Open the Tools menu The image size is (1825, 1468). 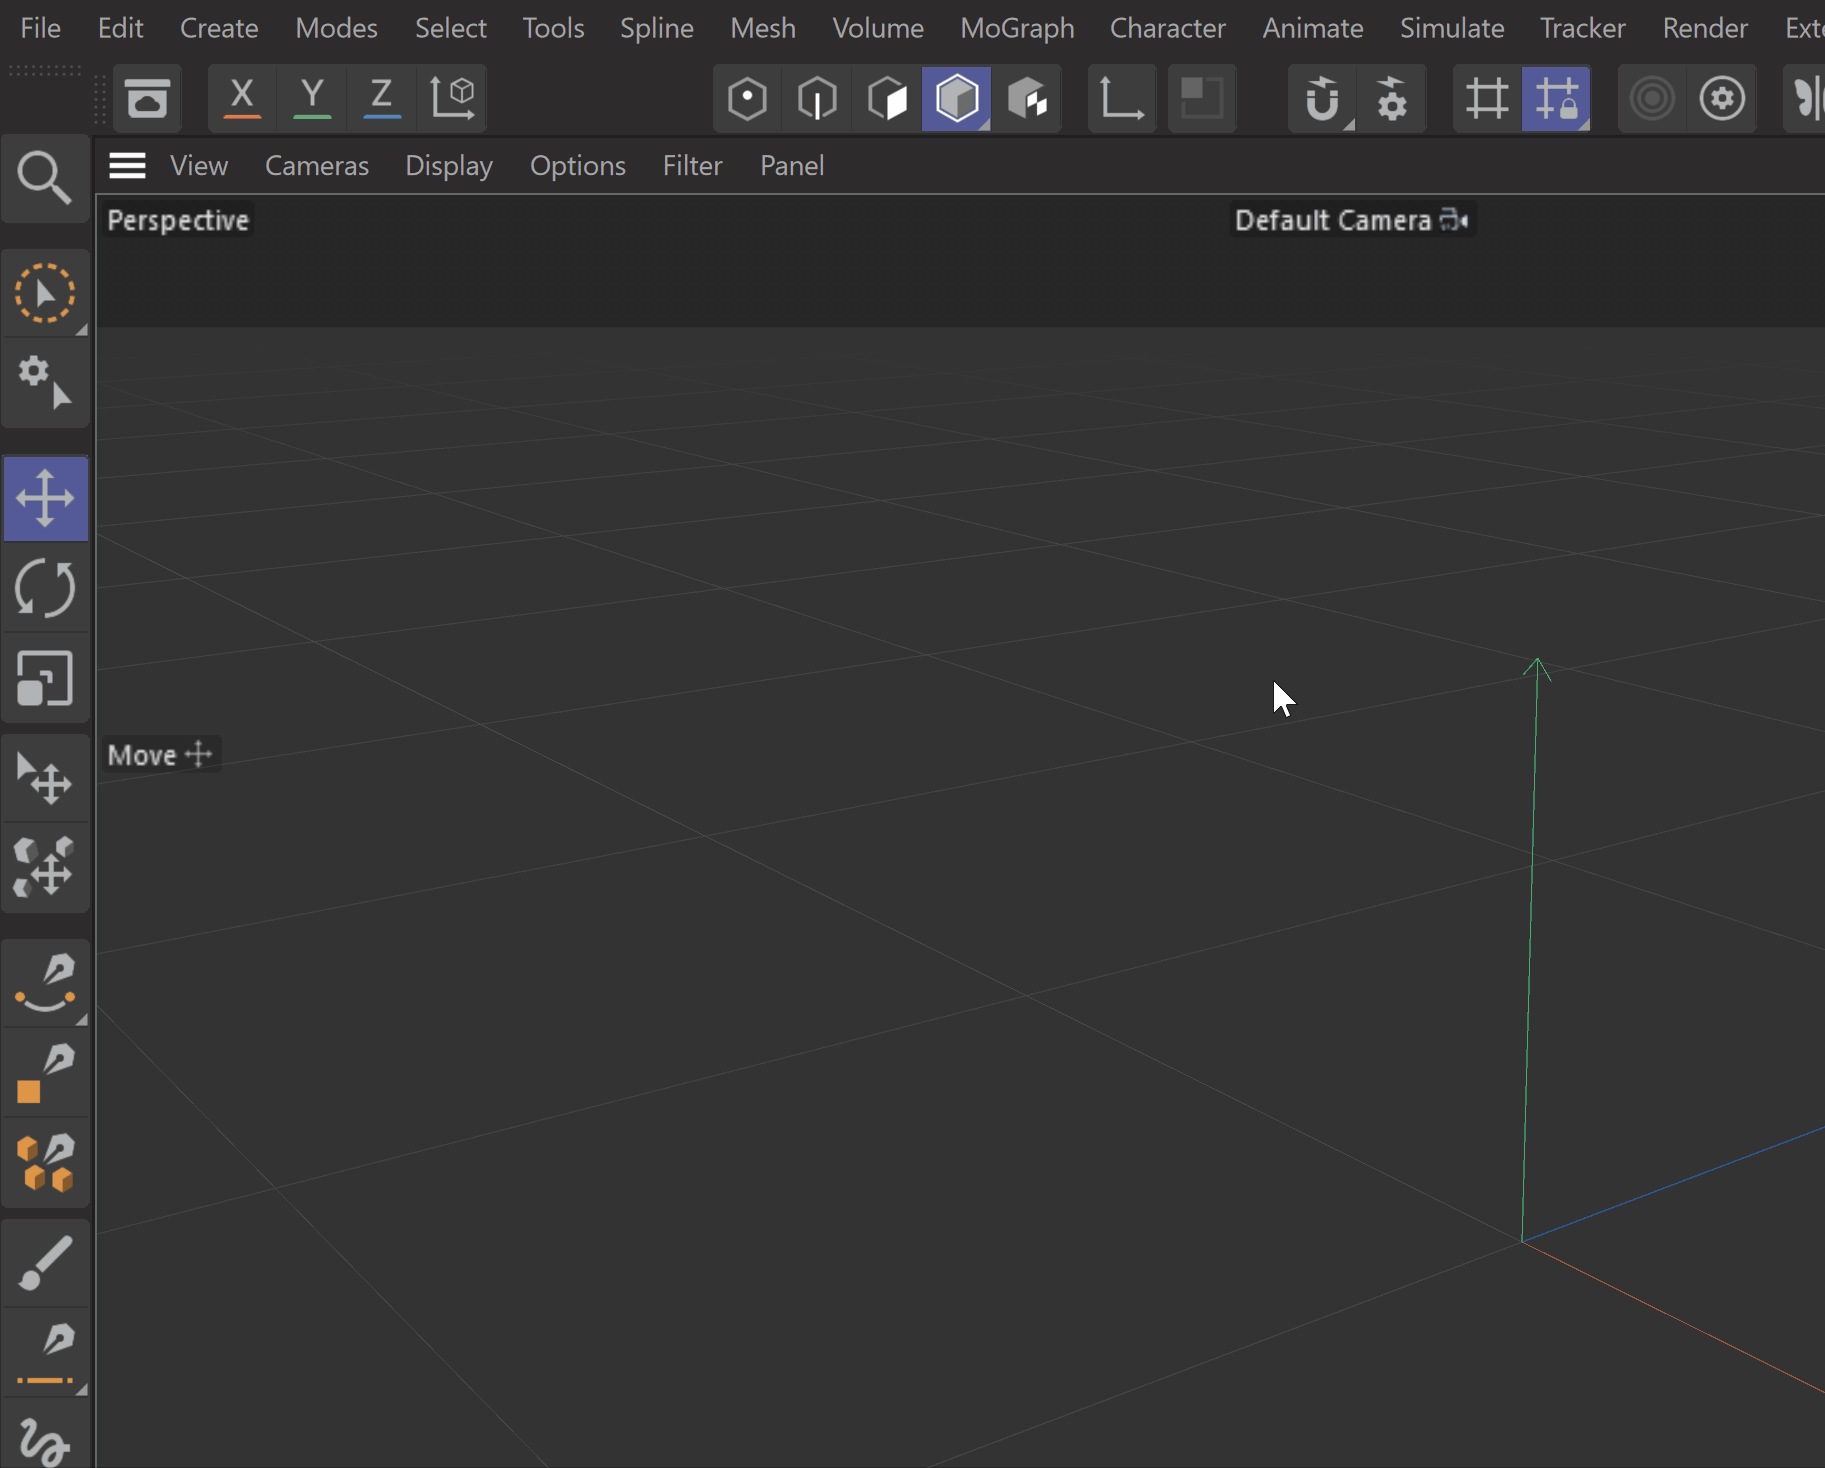point(553,28)
